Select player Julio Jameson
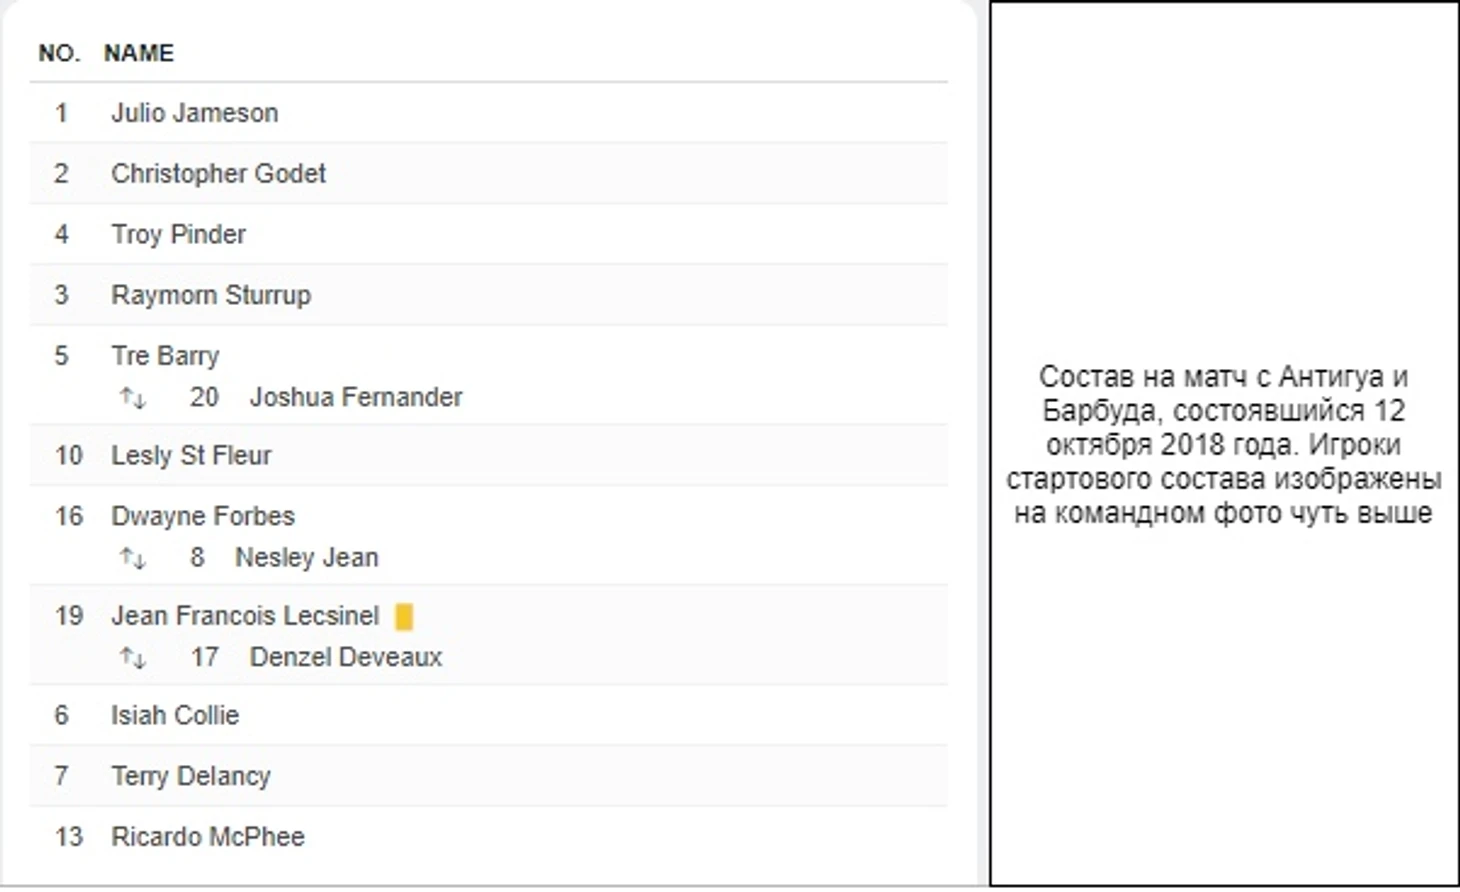Screen dimensions: 1460x892 (194, 113)
